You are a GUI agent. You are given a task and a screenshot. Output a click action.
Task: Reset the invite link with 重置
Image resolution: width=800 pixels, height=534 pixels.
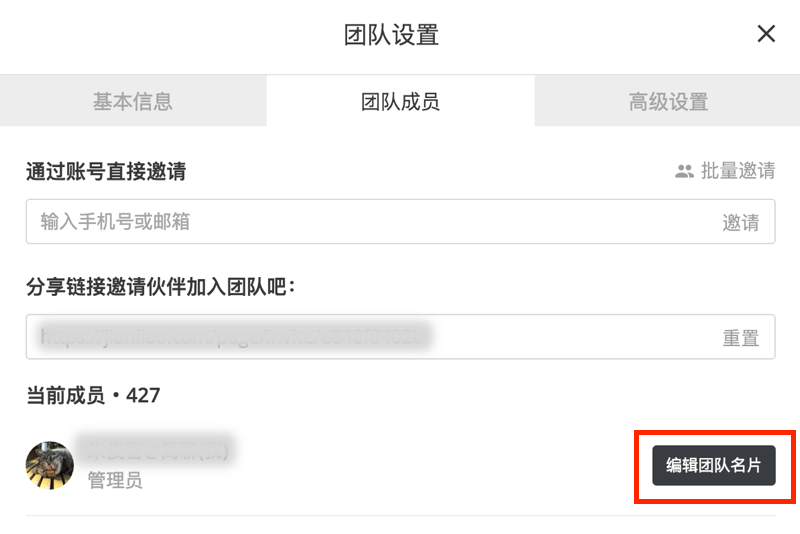[740, 338]
